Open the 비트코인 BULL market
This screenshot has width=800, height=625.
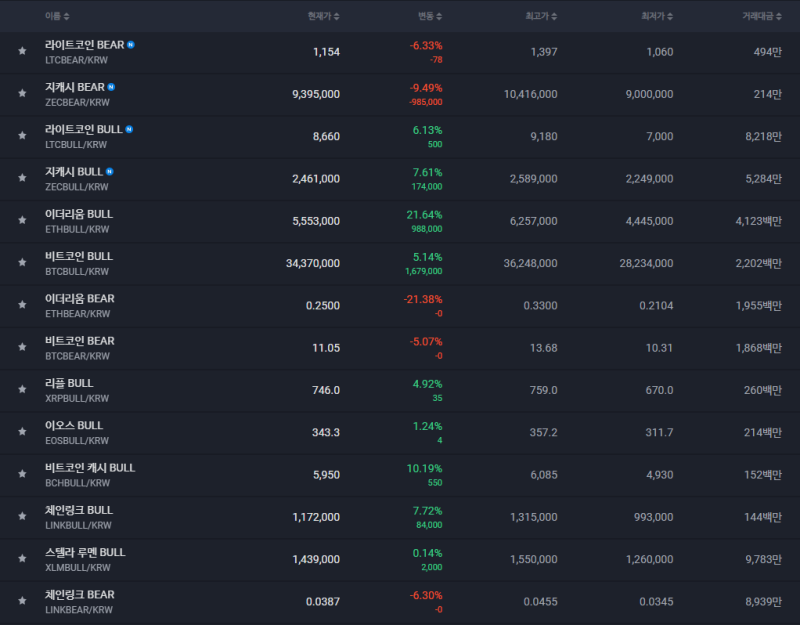click(x=79, y=257)
